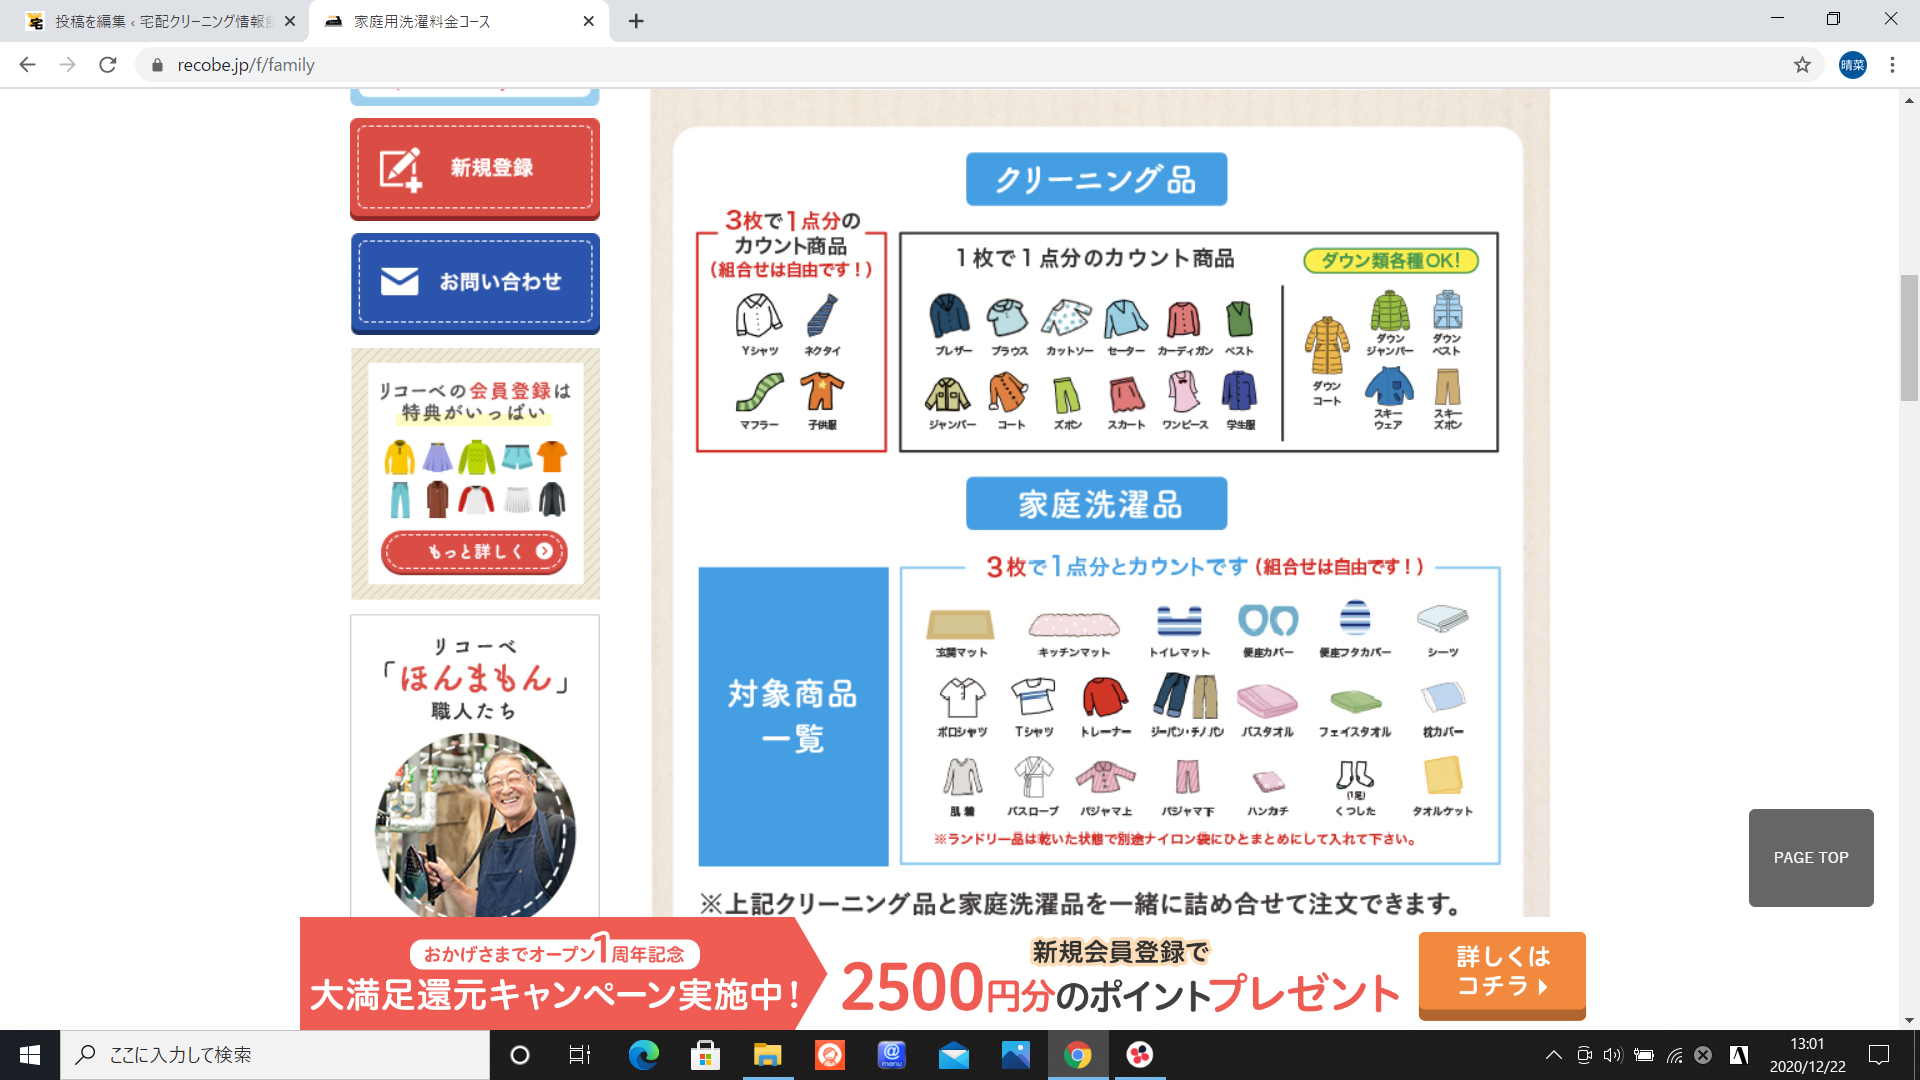Click the 詳しくはコチラ campaign button
This screenshot has width=1920, height=1080.
coord(1502,974)
